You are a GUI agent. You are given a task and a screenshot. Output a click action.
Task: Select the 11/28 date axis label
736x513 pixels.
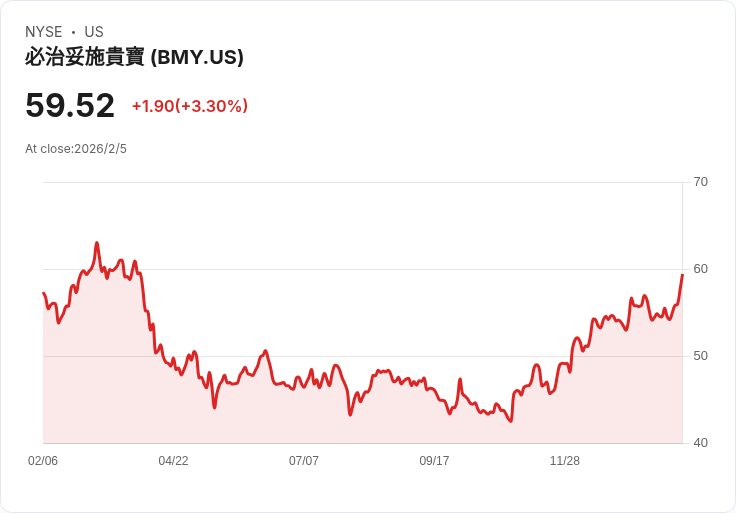(565, 460)
